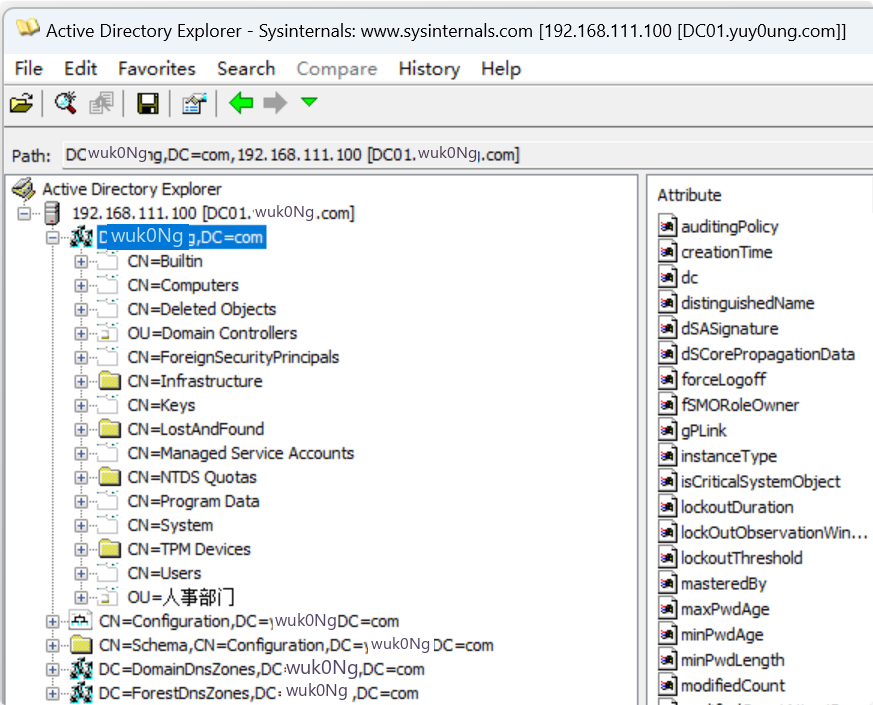Expand the CN=Computers node
The width and height of the screenshot is (873, 705).
tap(81, 286)
